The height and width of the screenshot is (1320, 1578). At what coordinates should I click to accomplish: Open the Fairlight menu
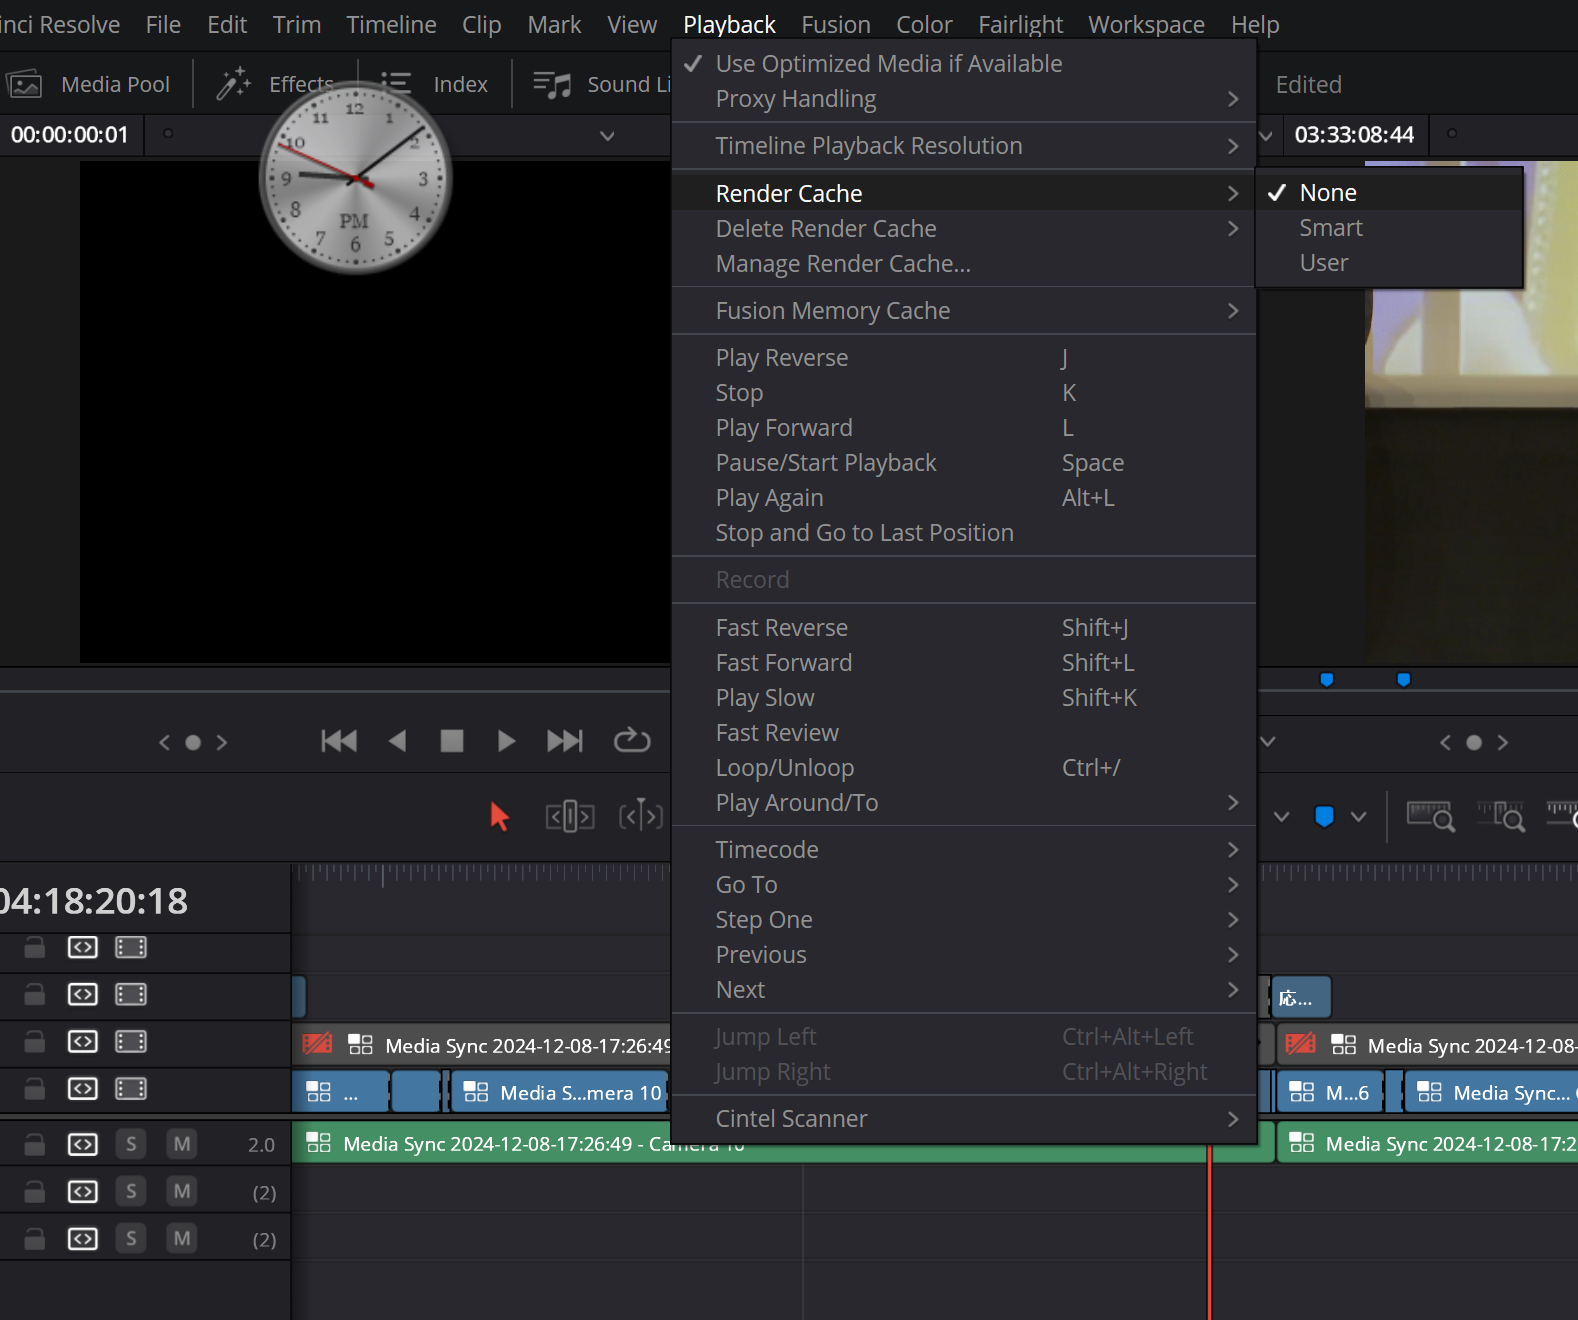coord(1019,24)
